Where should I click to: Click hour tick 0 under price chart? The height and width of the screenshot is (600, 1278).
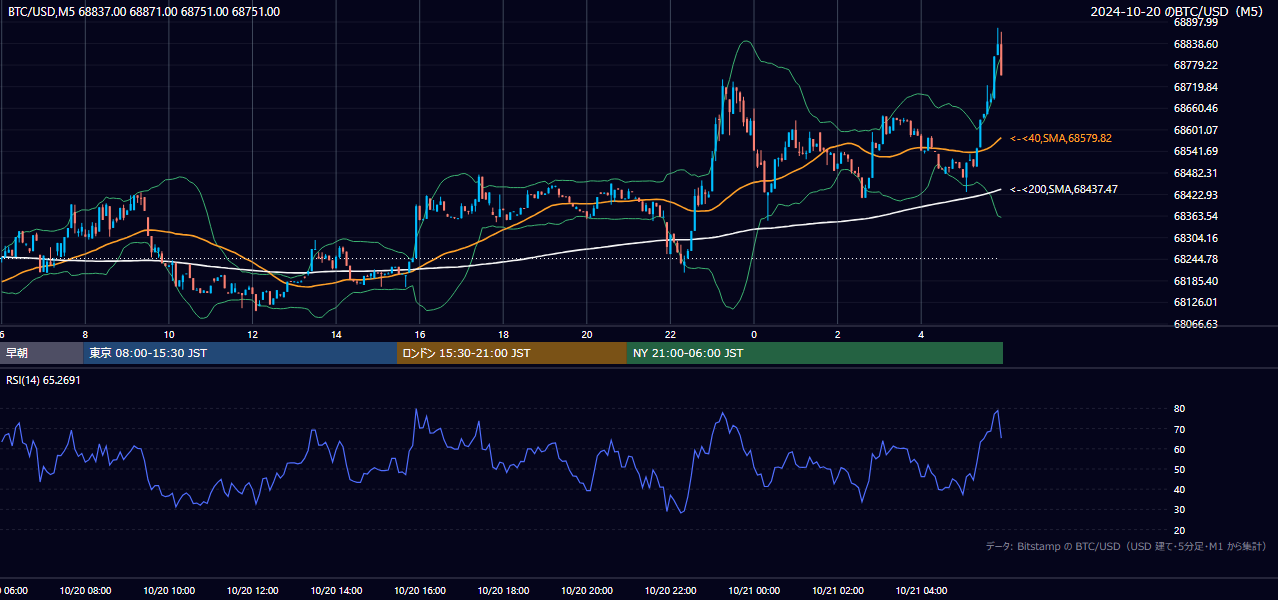[754, 334]
